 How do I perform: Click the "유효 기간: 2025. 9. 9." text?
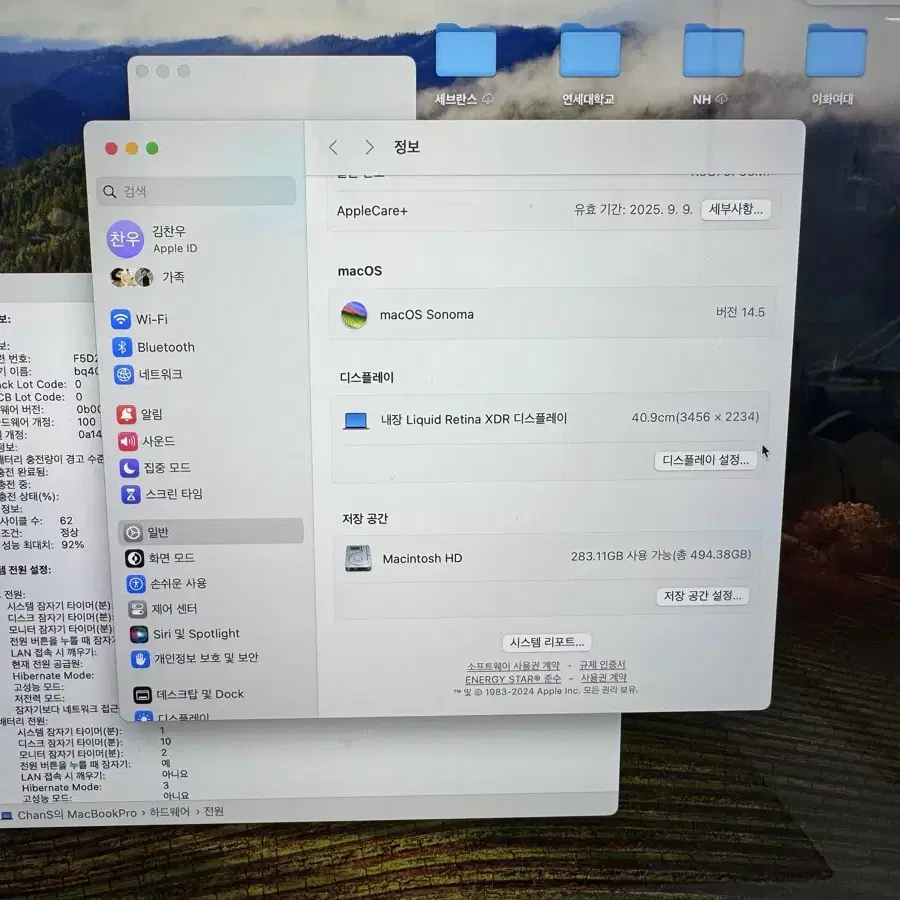(633, 210)
